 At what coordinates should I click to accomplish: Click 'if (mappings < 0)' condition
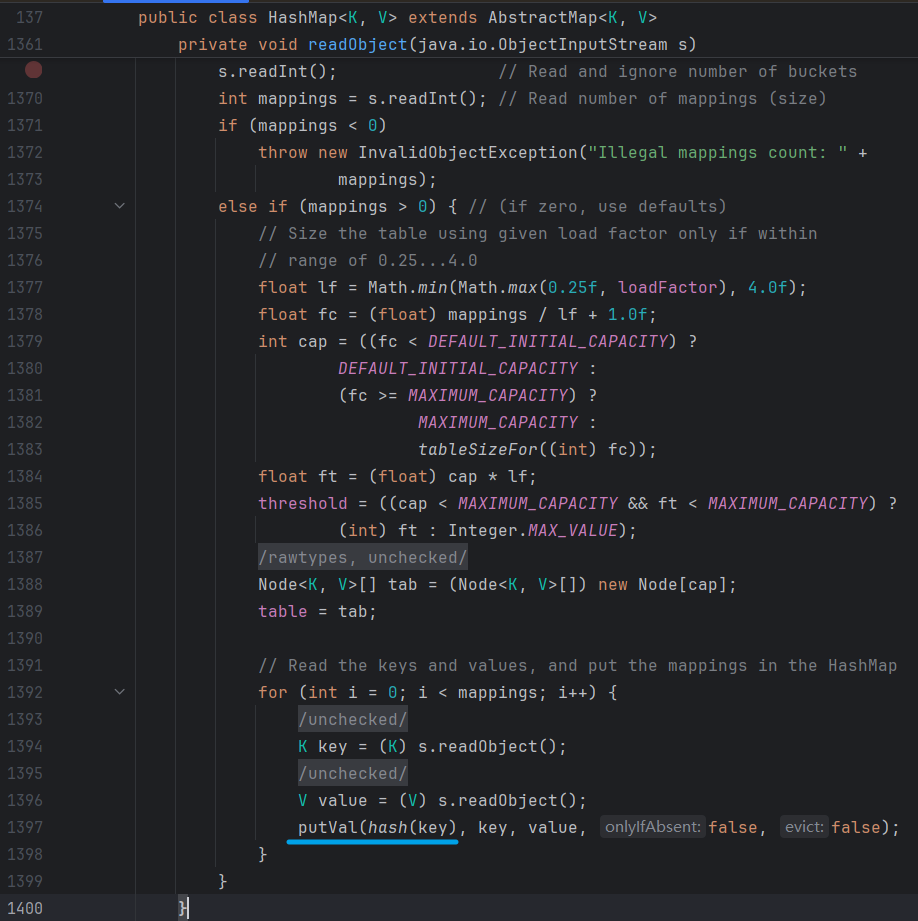[302, 125]
